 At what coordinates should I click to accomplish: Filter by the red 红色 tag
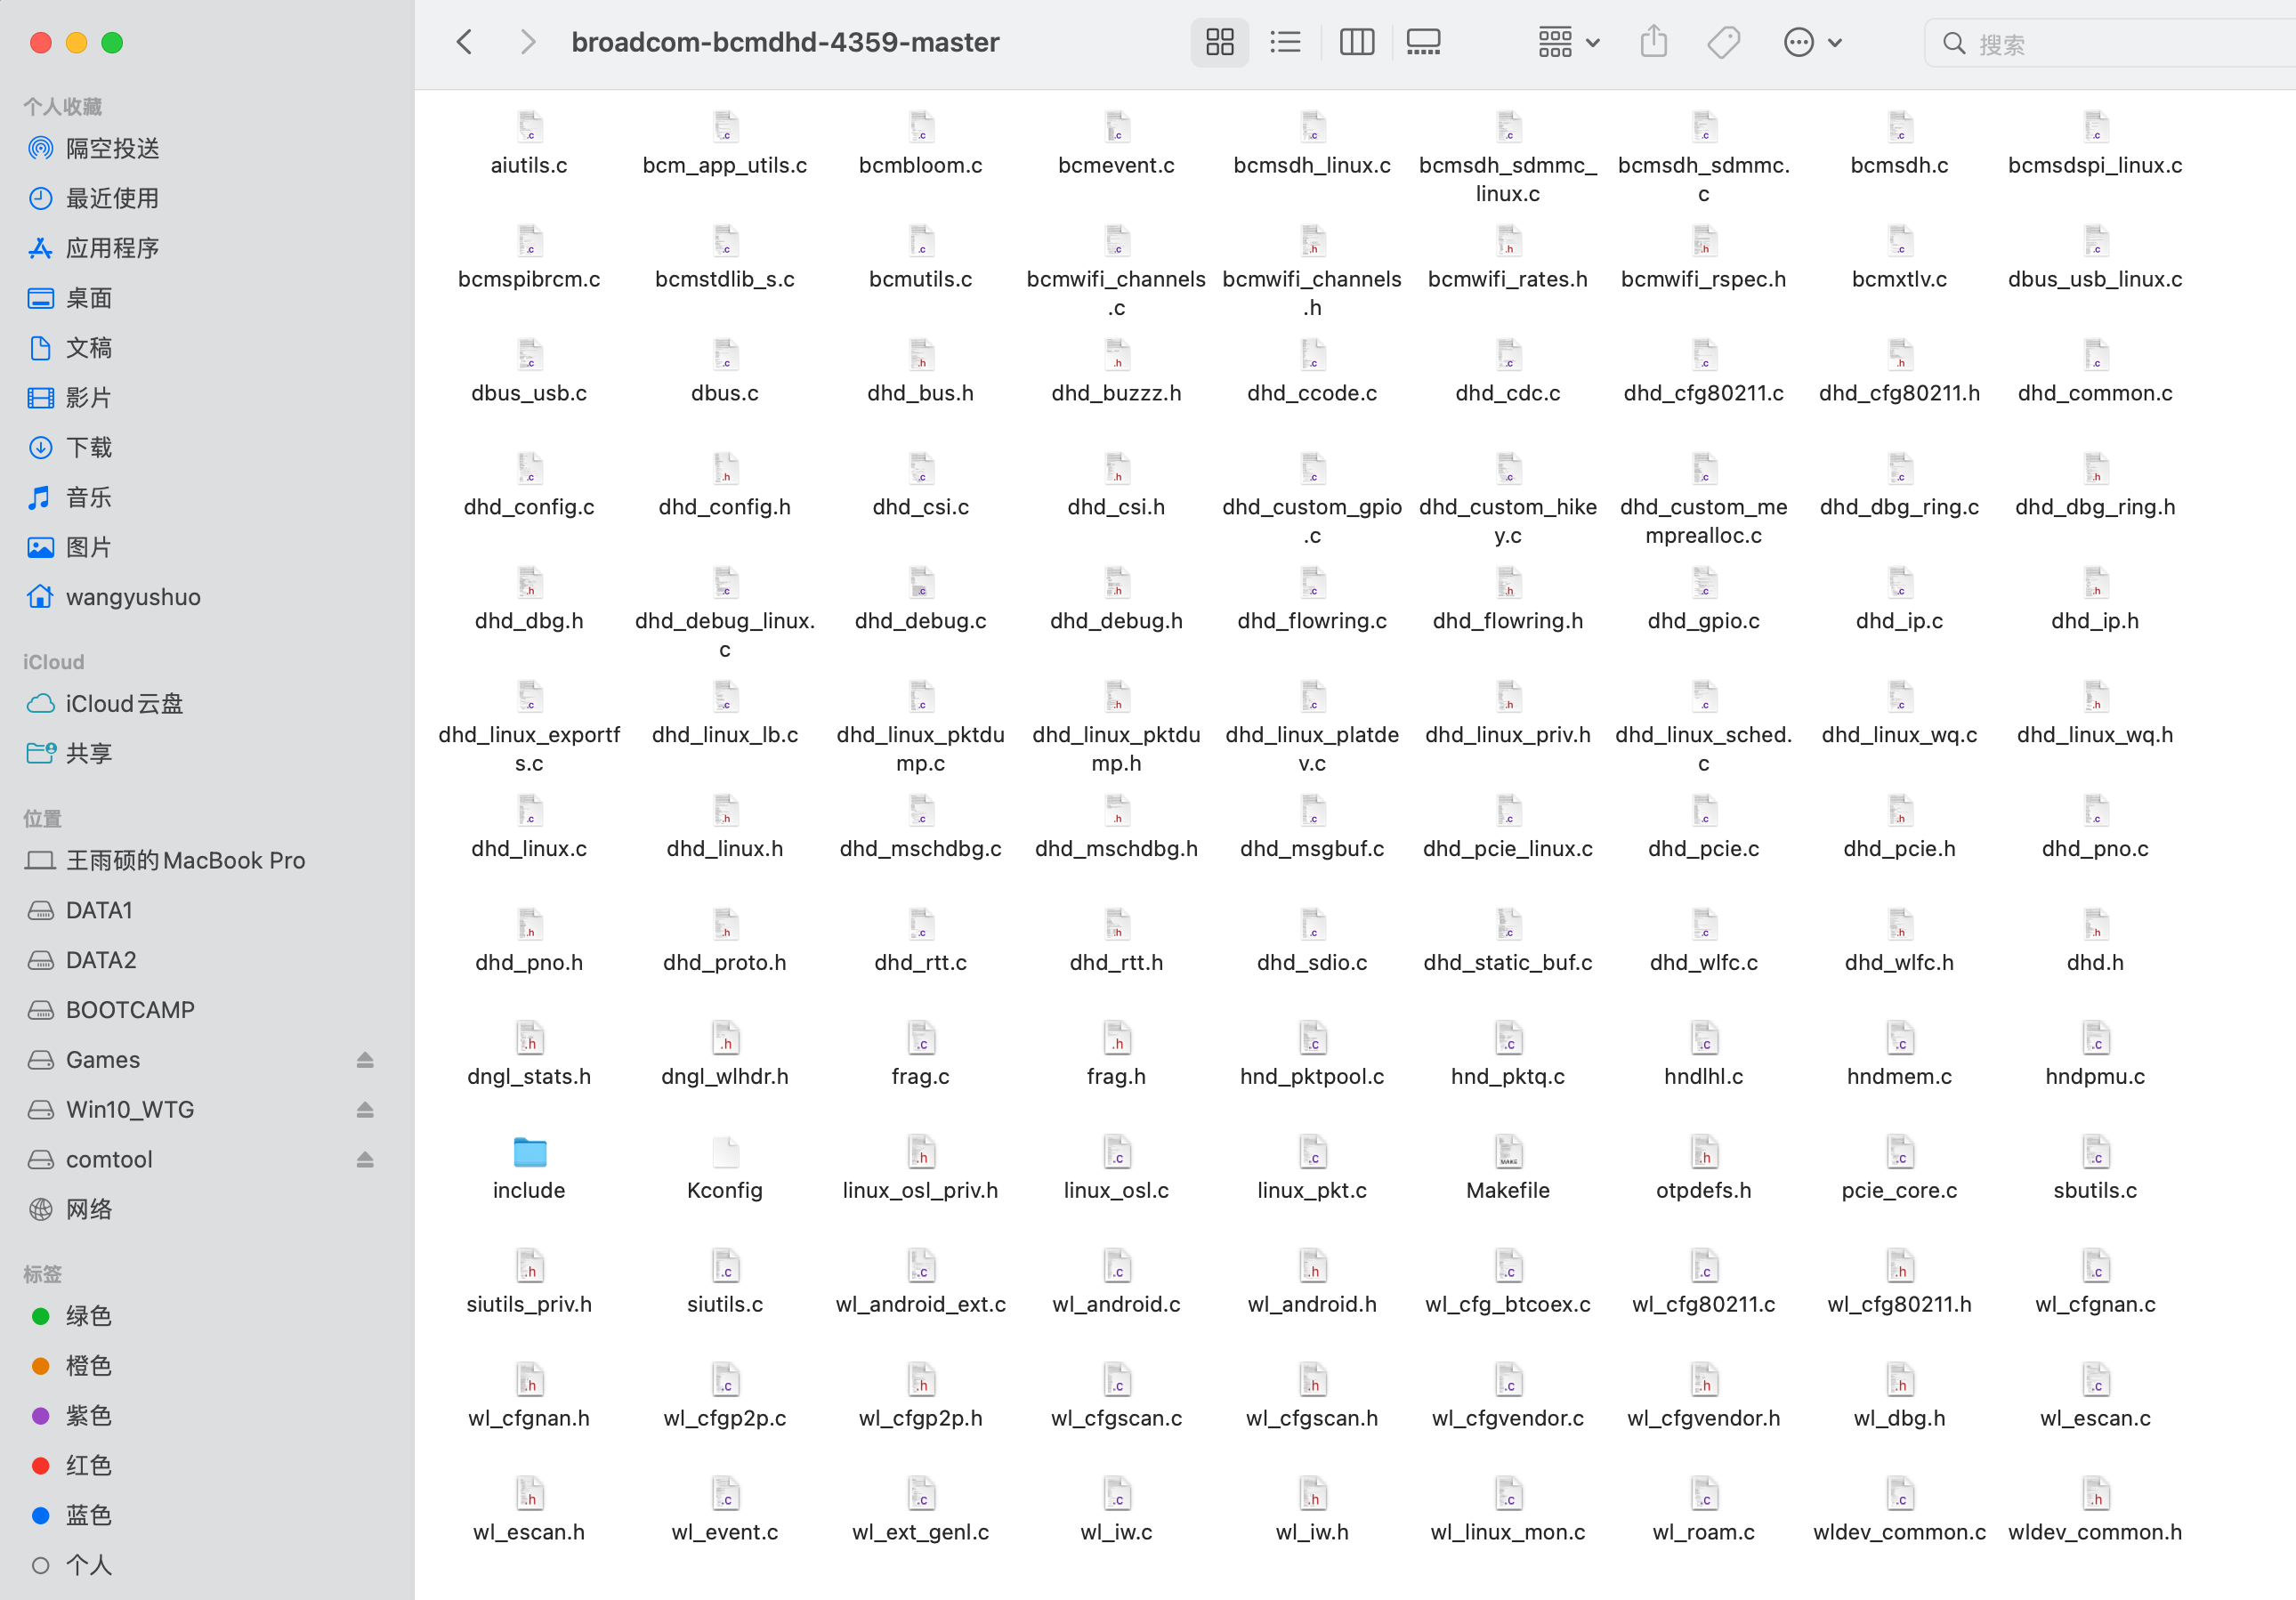[88, 1465]
